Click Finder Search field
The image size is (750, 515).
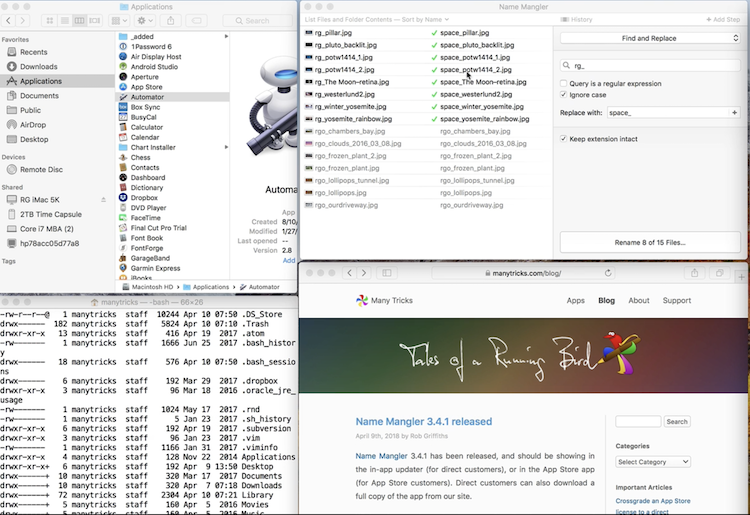(257, 21)
